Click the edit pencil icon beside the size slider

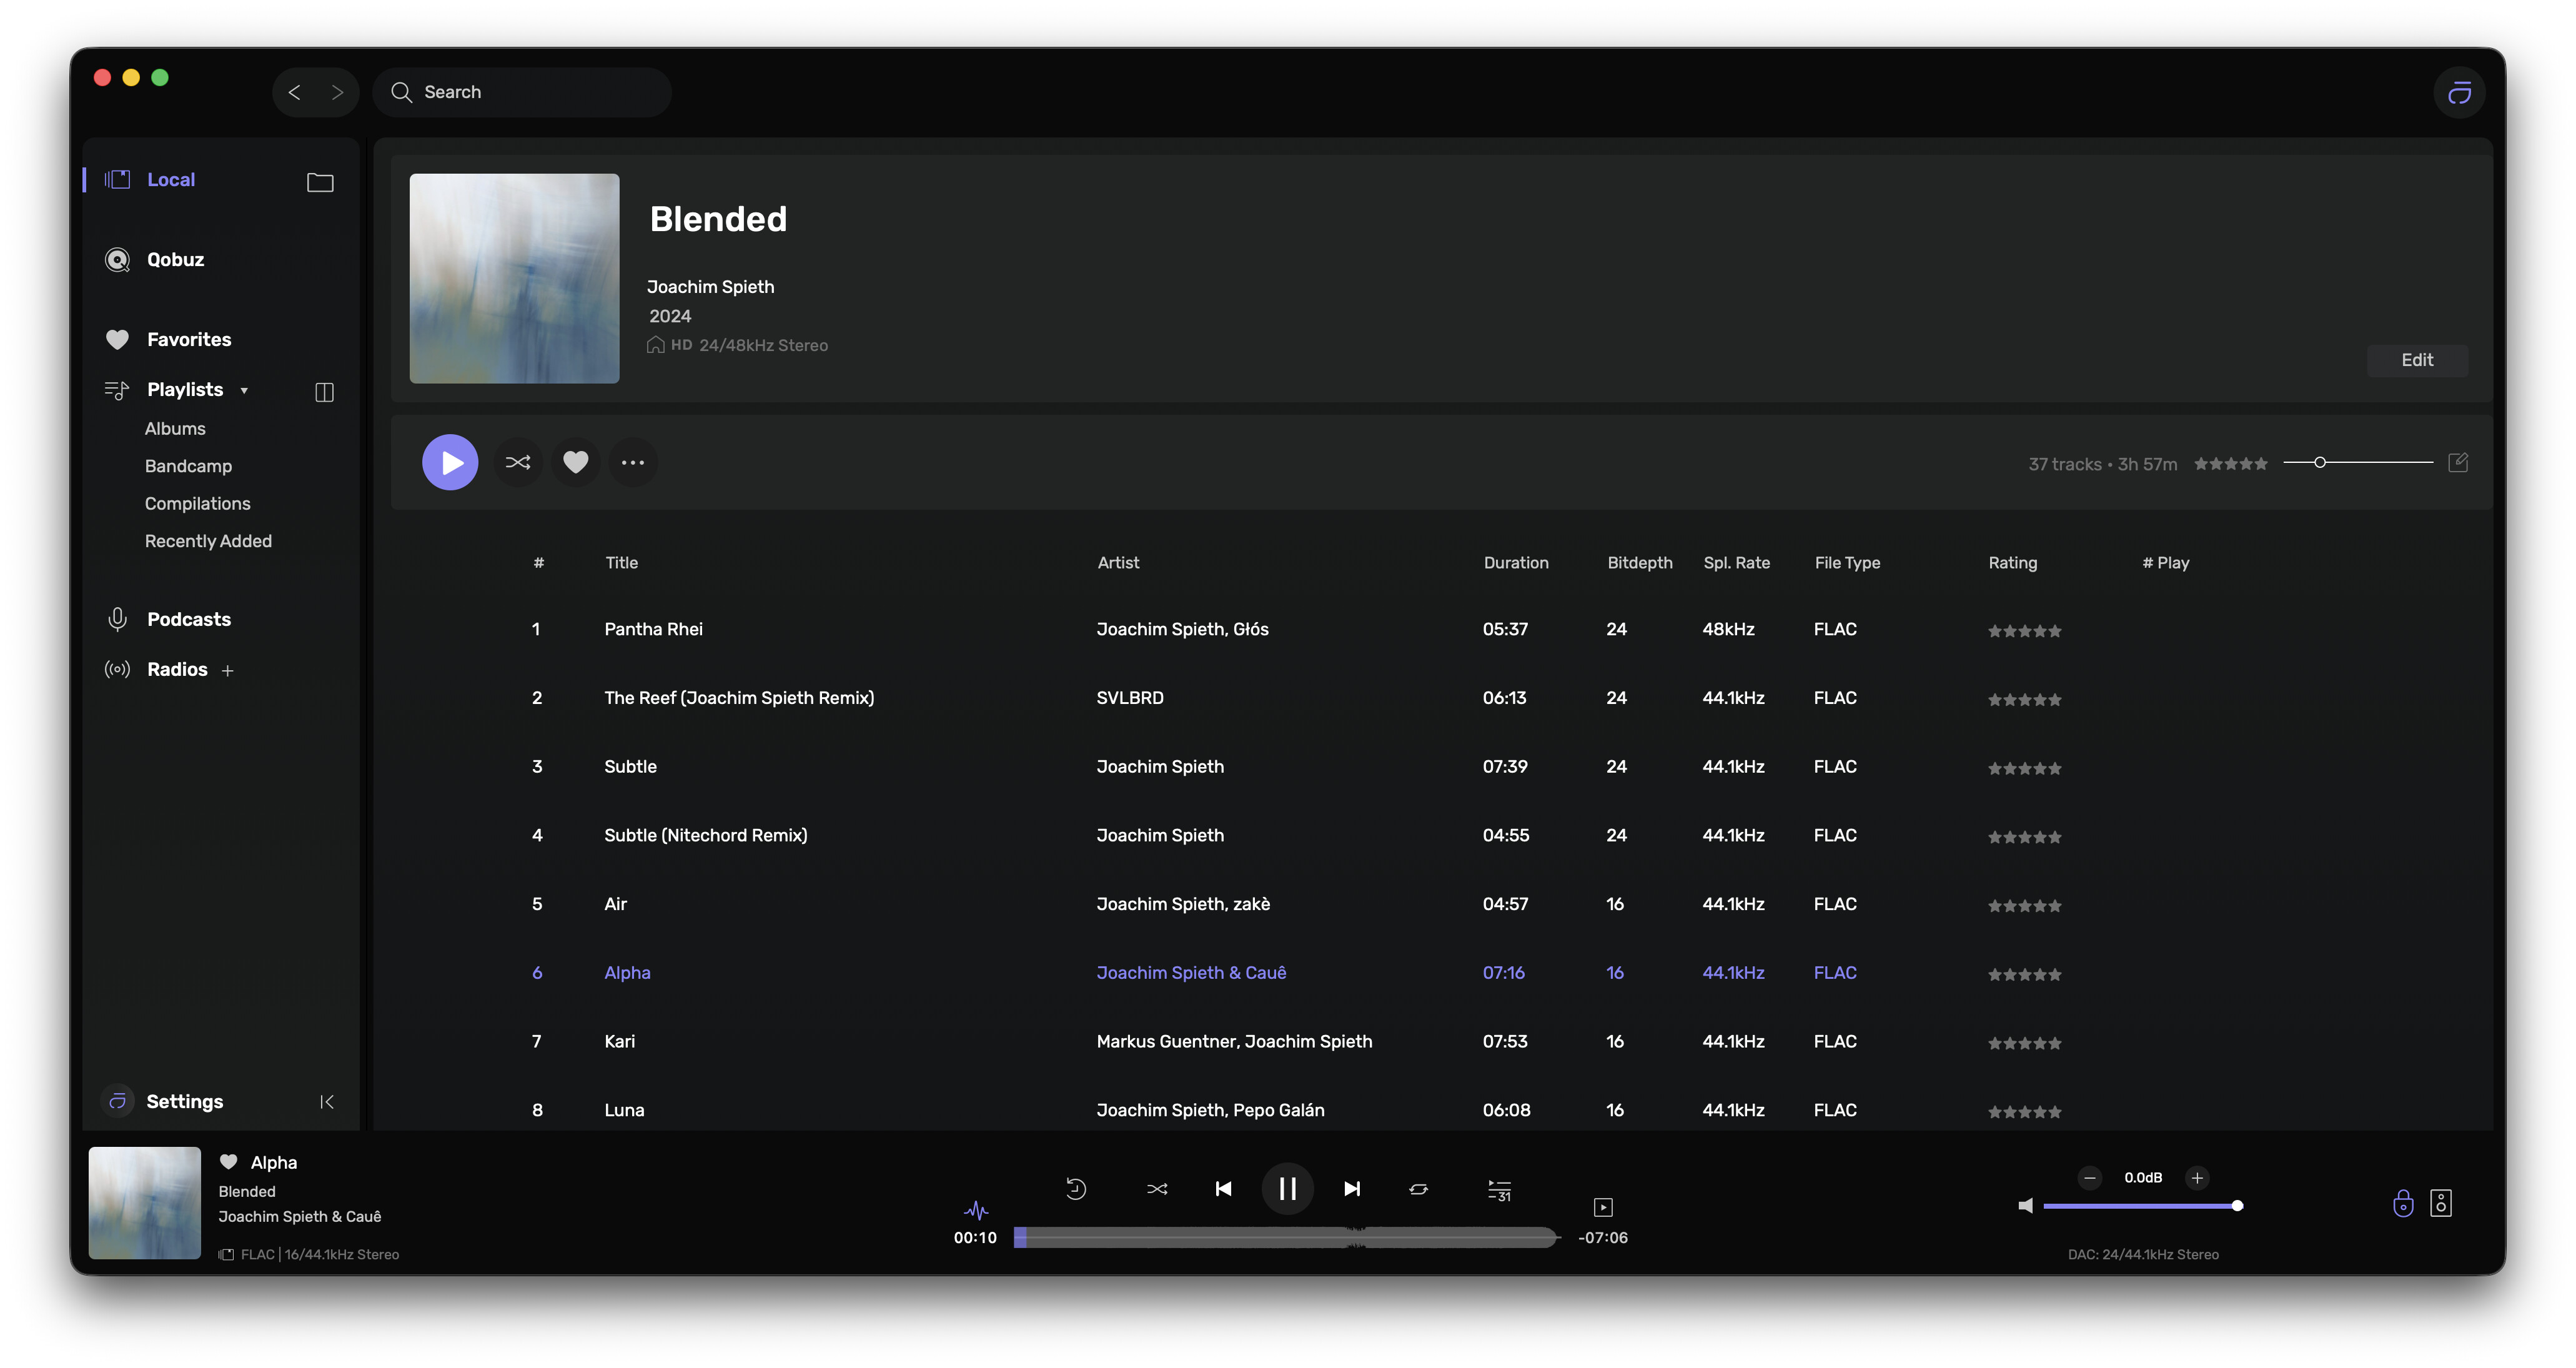coord(2458,462)
